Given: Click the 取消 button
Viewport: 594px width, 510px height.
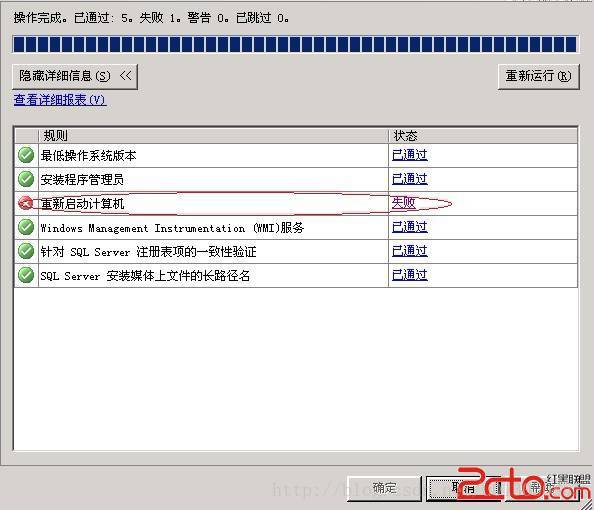Looking at the screenshot, I should [x=463, y=488].
